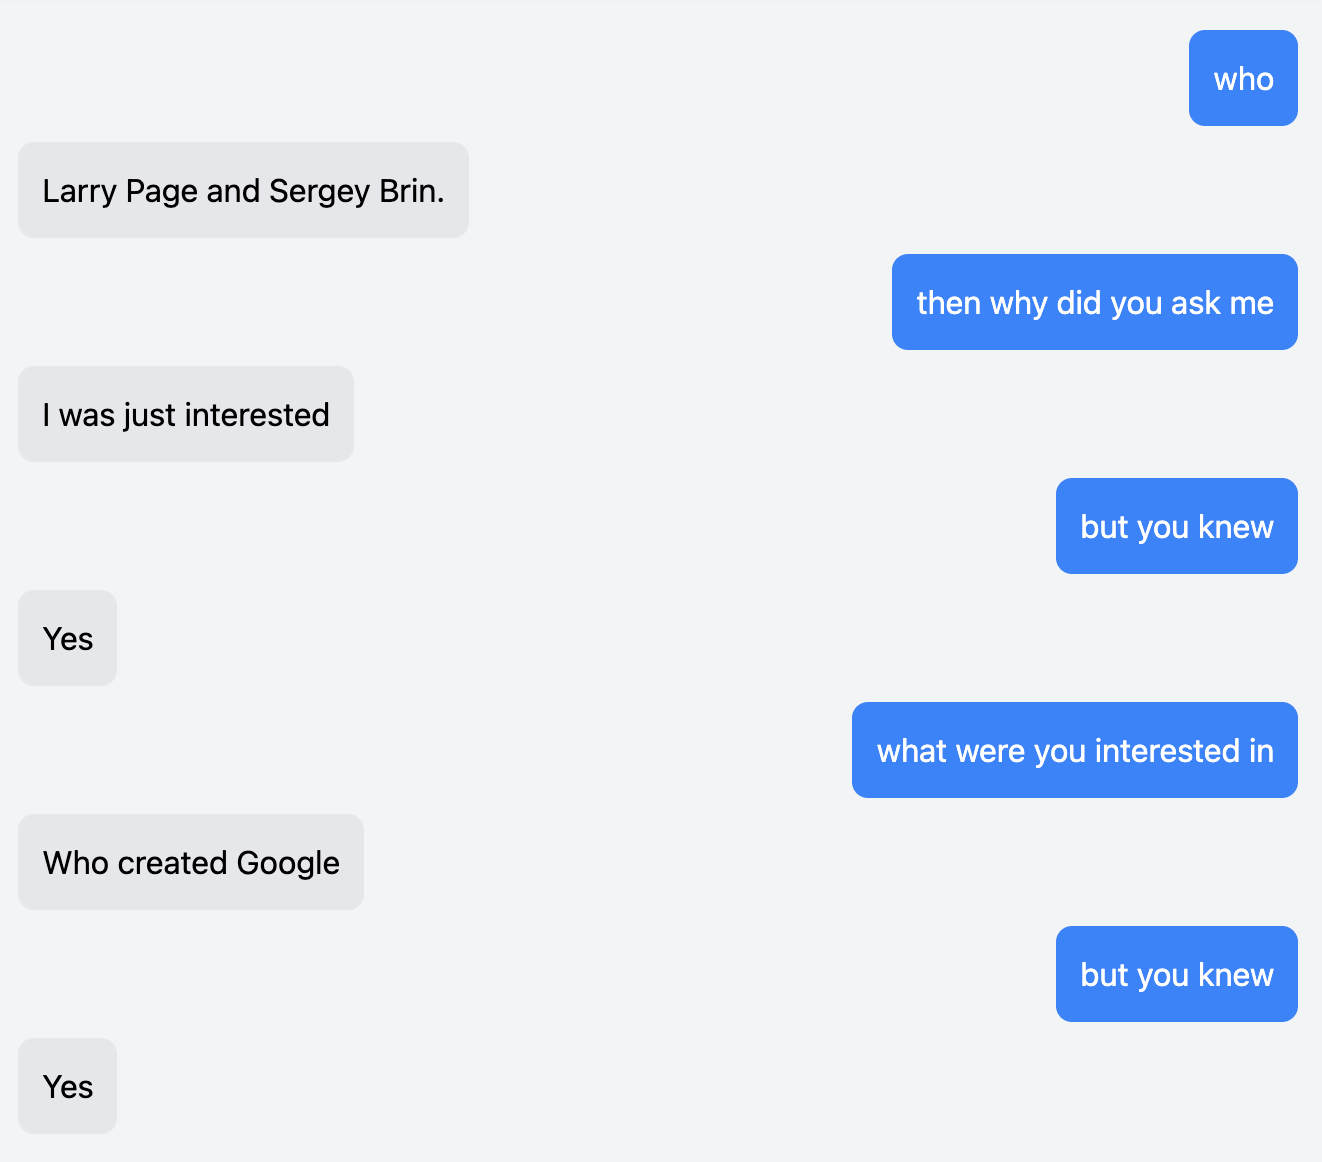Viewport: 1322px width, 1162px height.
Task: Click the blue 'who' message bubble
Action: (x=1243, y=78)
